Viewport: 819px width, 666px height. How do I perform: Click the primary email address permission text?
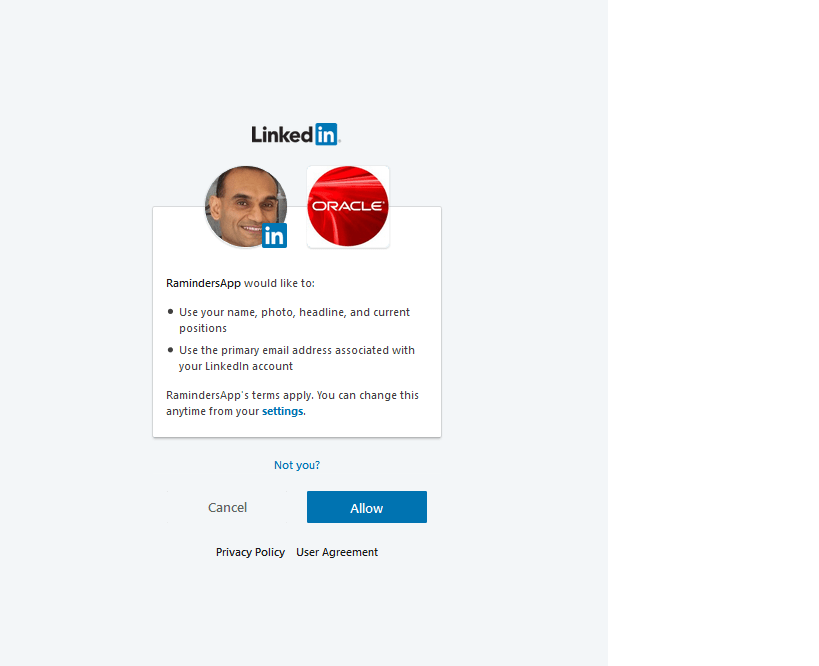click(297, 358)
